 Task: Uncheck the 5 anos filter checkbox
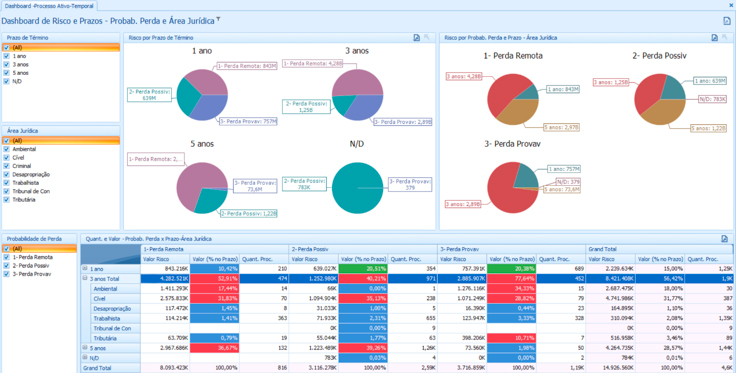(x=7, y=73)
